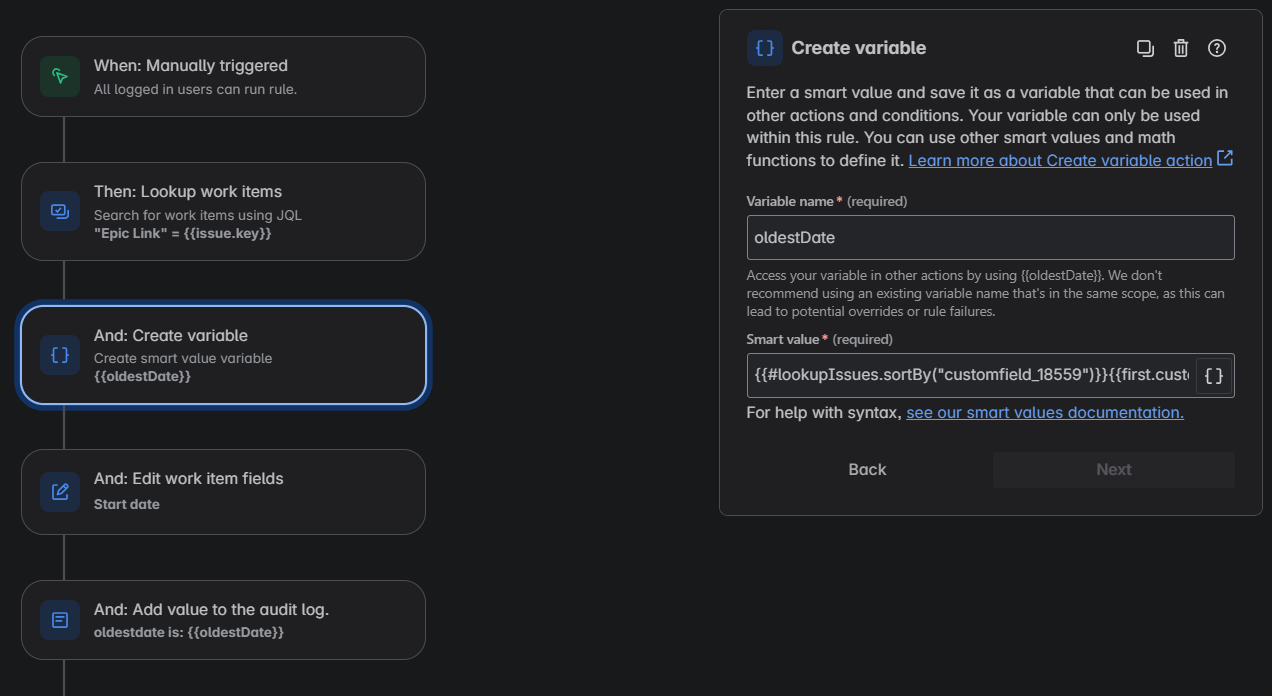Delete component using trash icon

pyautogui.click(x=1181, y=48)
